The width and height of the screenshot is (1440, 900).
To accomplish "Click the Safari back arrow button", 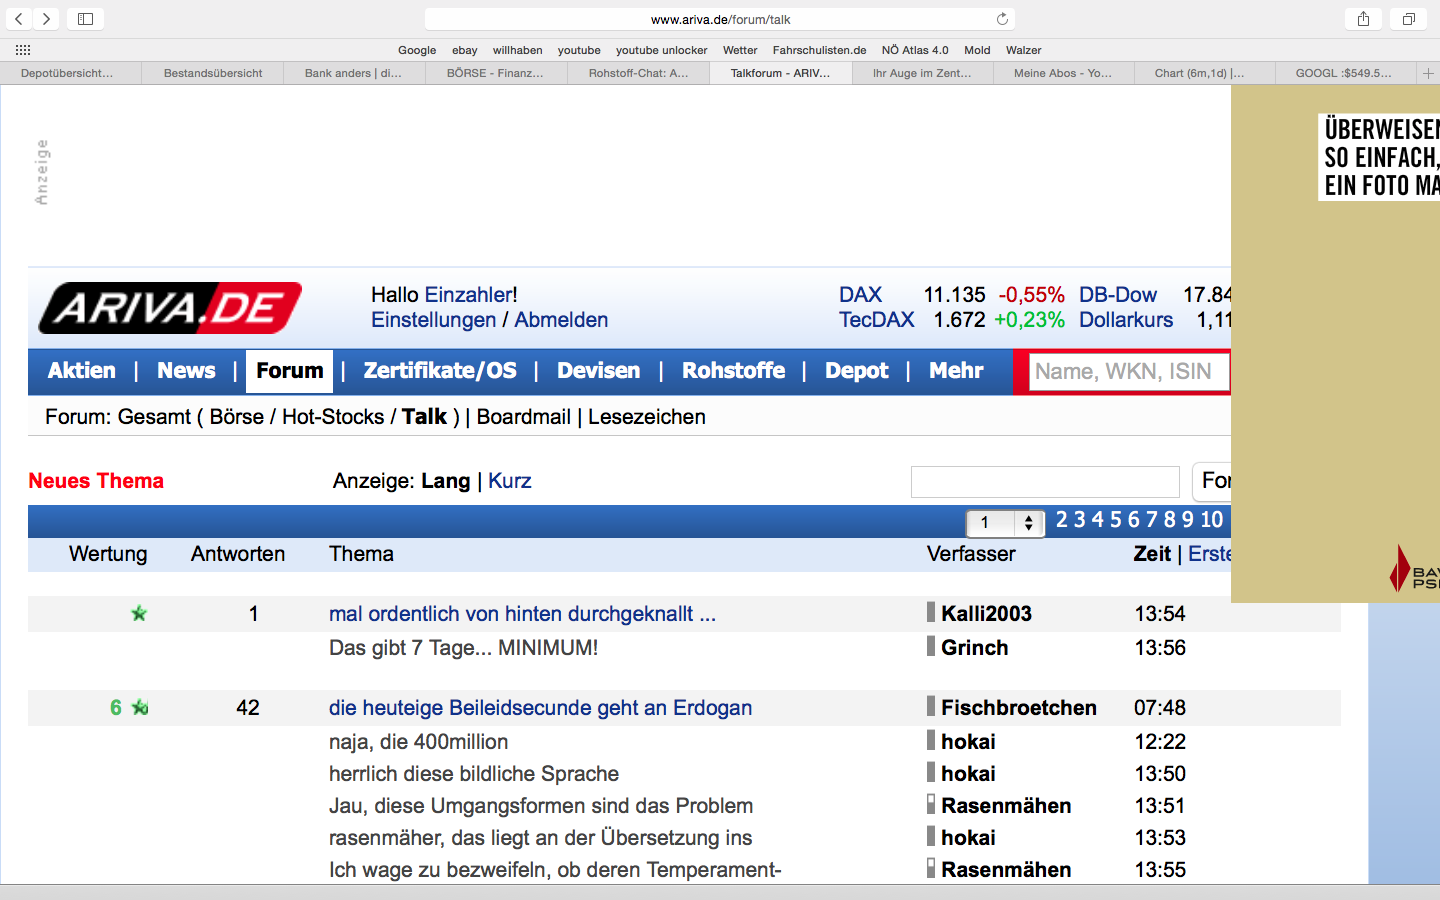I will pos(19,19).
